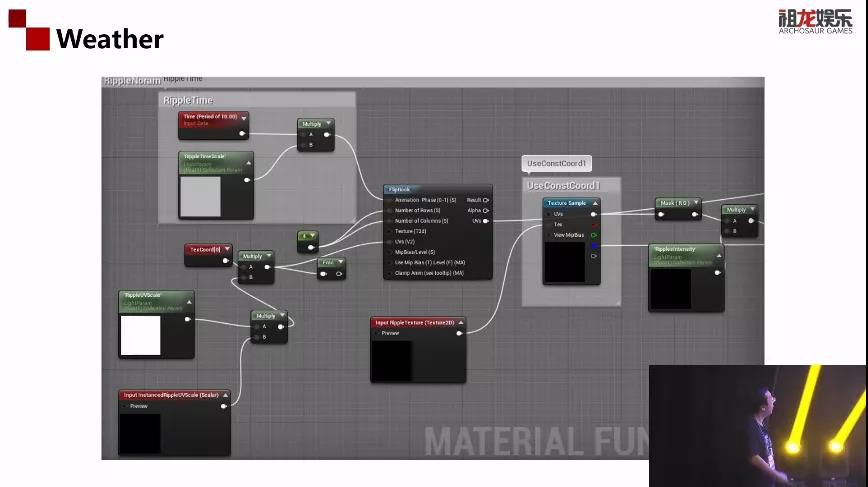Collapse the Texture Sample node arrow
Image resolution: width=868 pixels, height=487 pixels.
595,203
